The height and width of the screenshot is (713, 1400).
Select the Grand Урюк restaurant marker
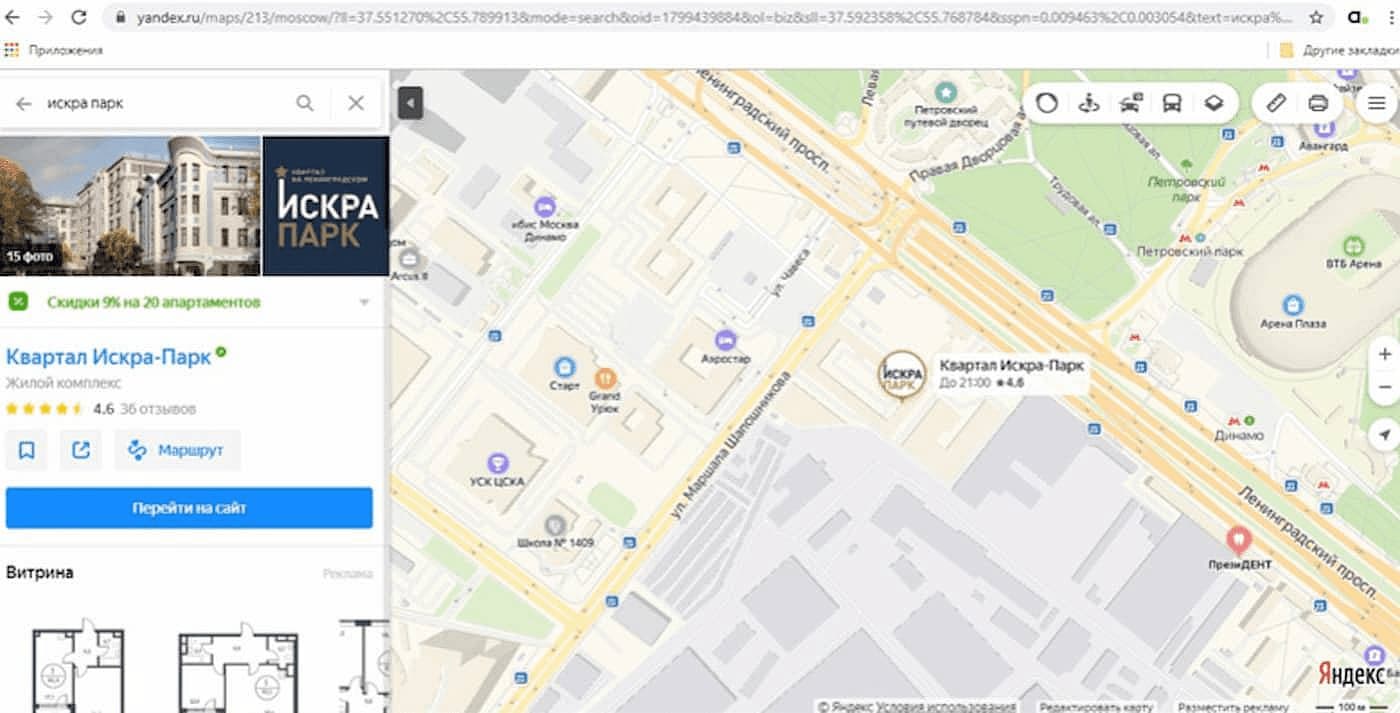coord(605,379)
